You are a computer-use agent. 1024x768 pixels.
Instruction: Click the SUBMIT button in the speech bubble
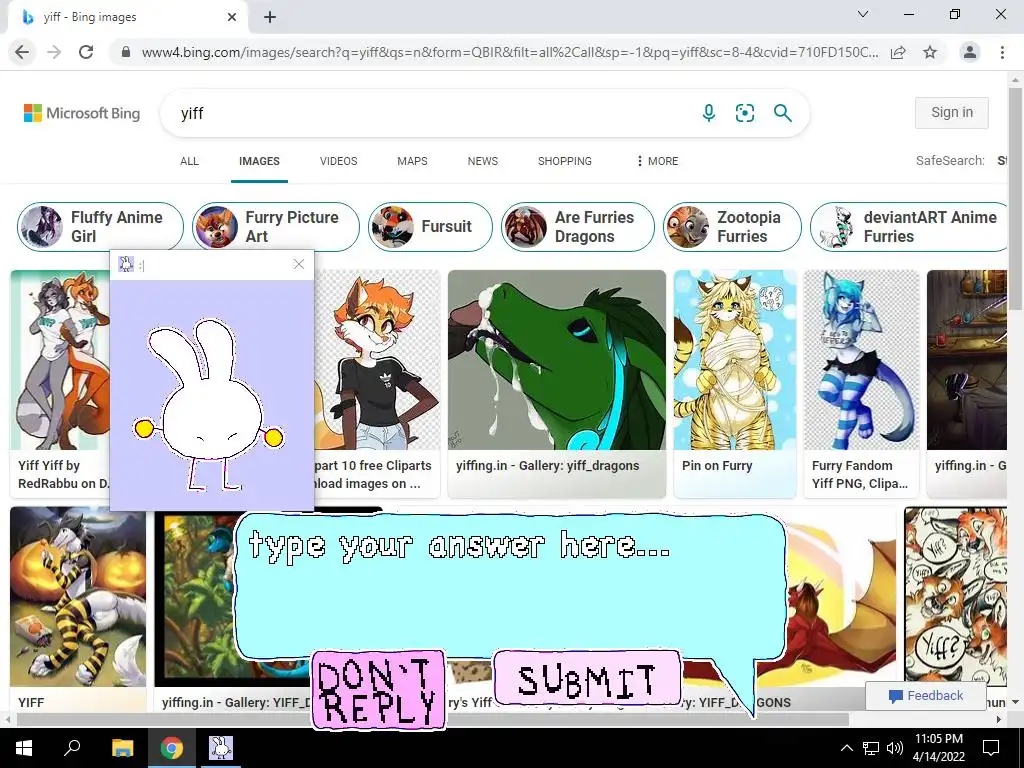[x=586, y=678]
